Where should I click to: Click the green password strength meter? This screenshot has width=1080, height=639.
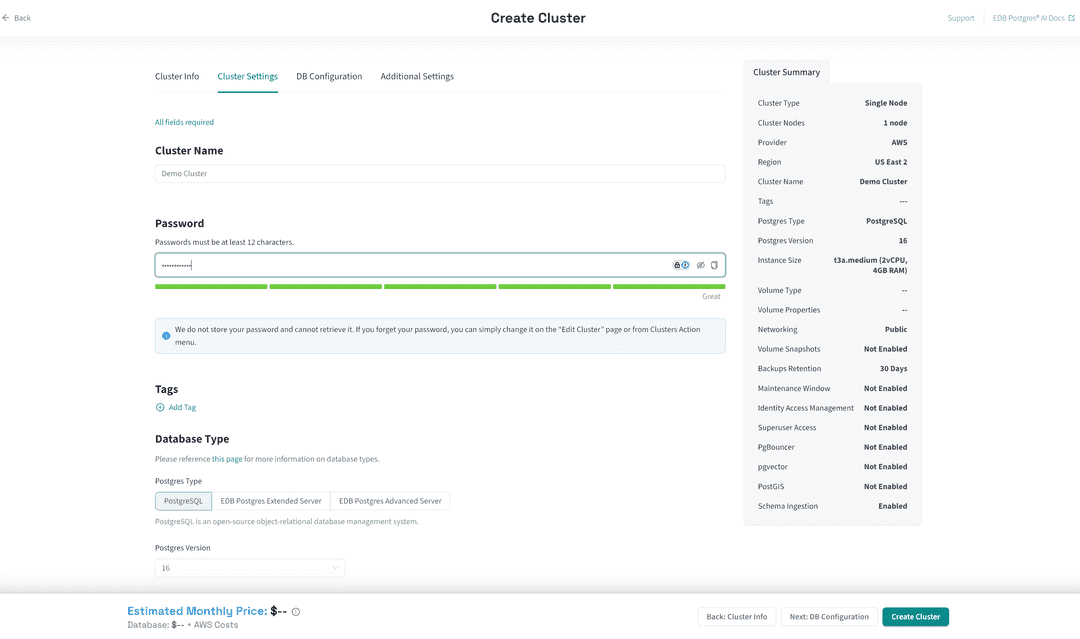click(x=440, y=286)
